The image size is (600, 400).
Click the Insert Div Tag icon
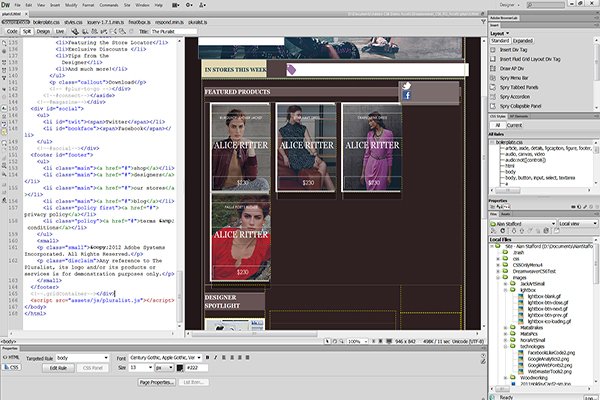pos(493,50)
